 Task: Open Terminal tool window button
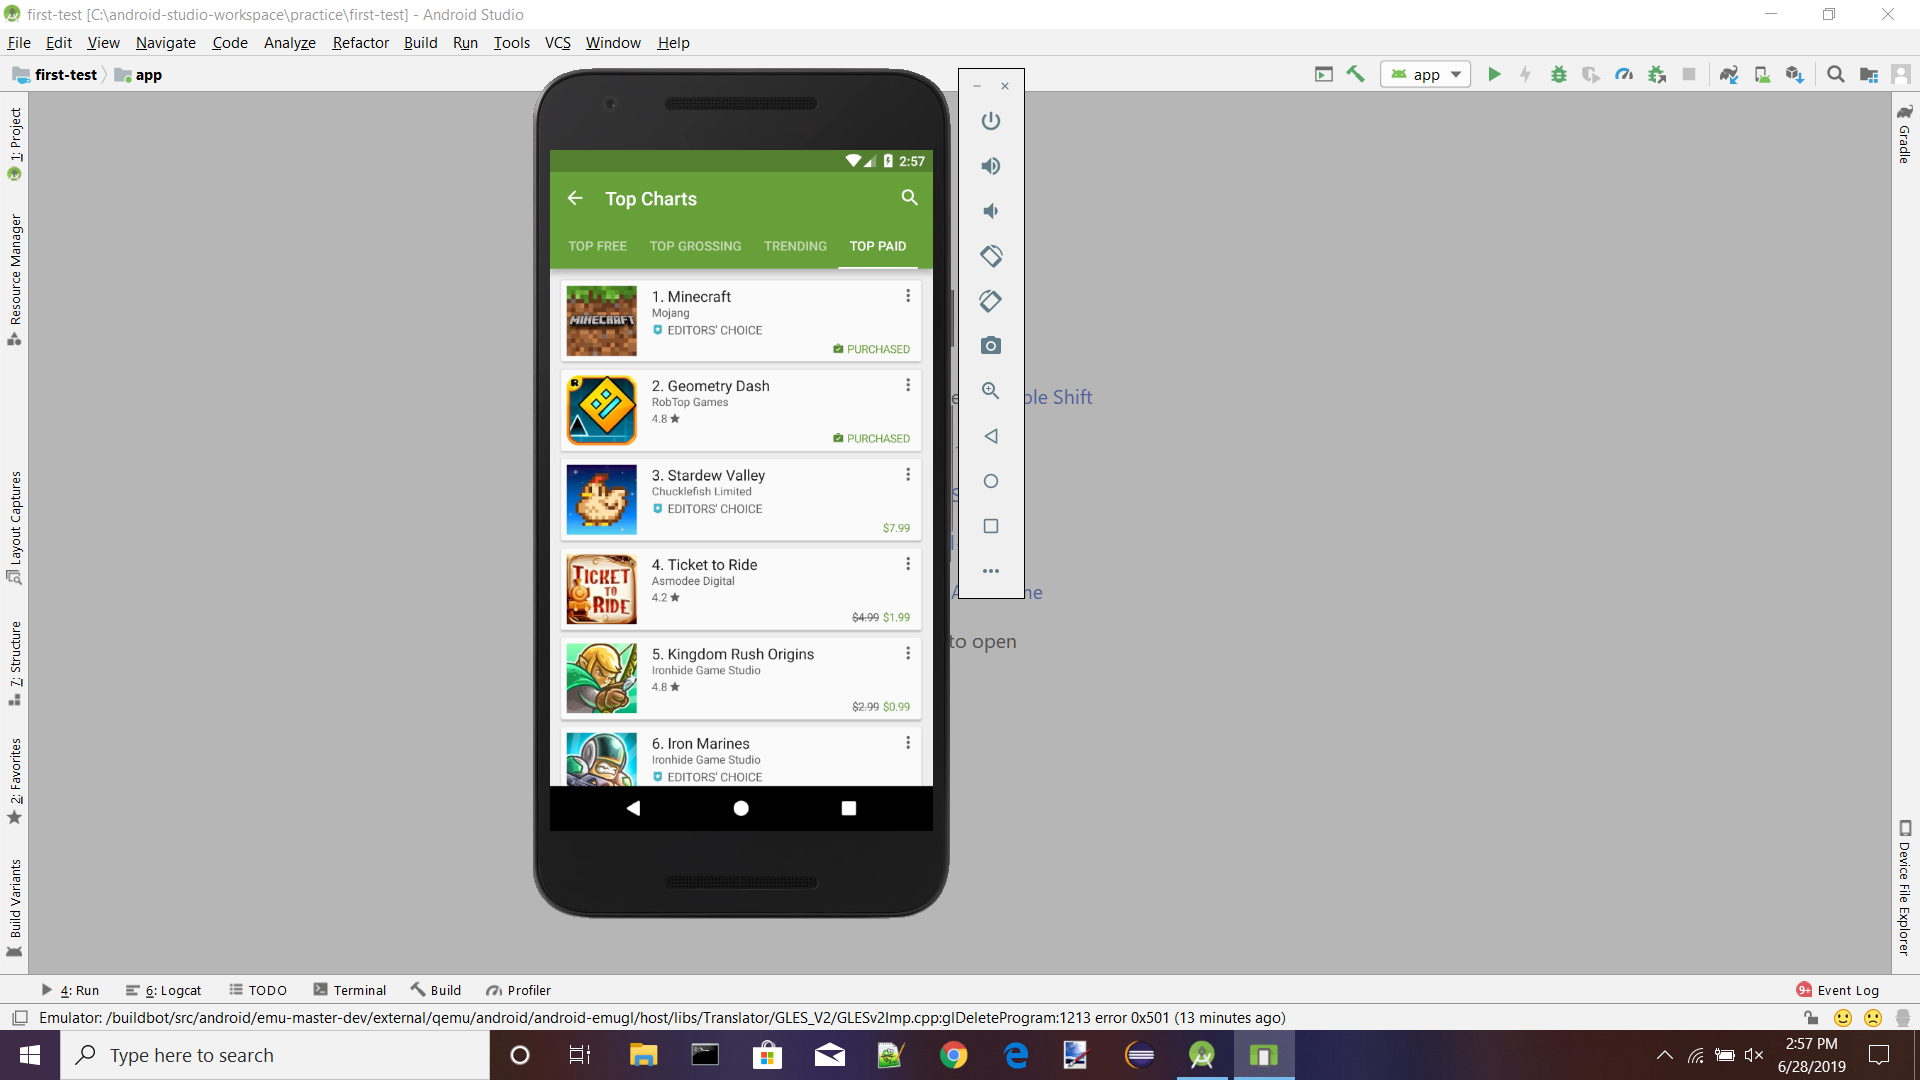click(350, 990)
